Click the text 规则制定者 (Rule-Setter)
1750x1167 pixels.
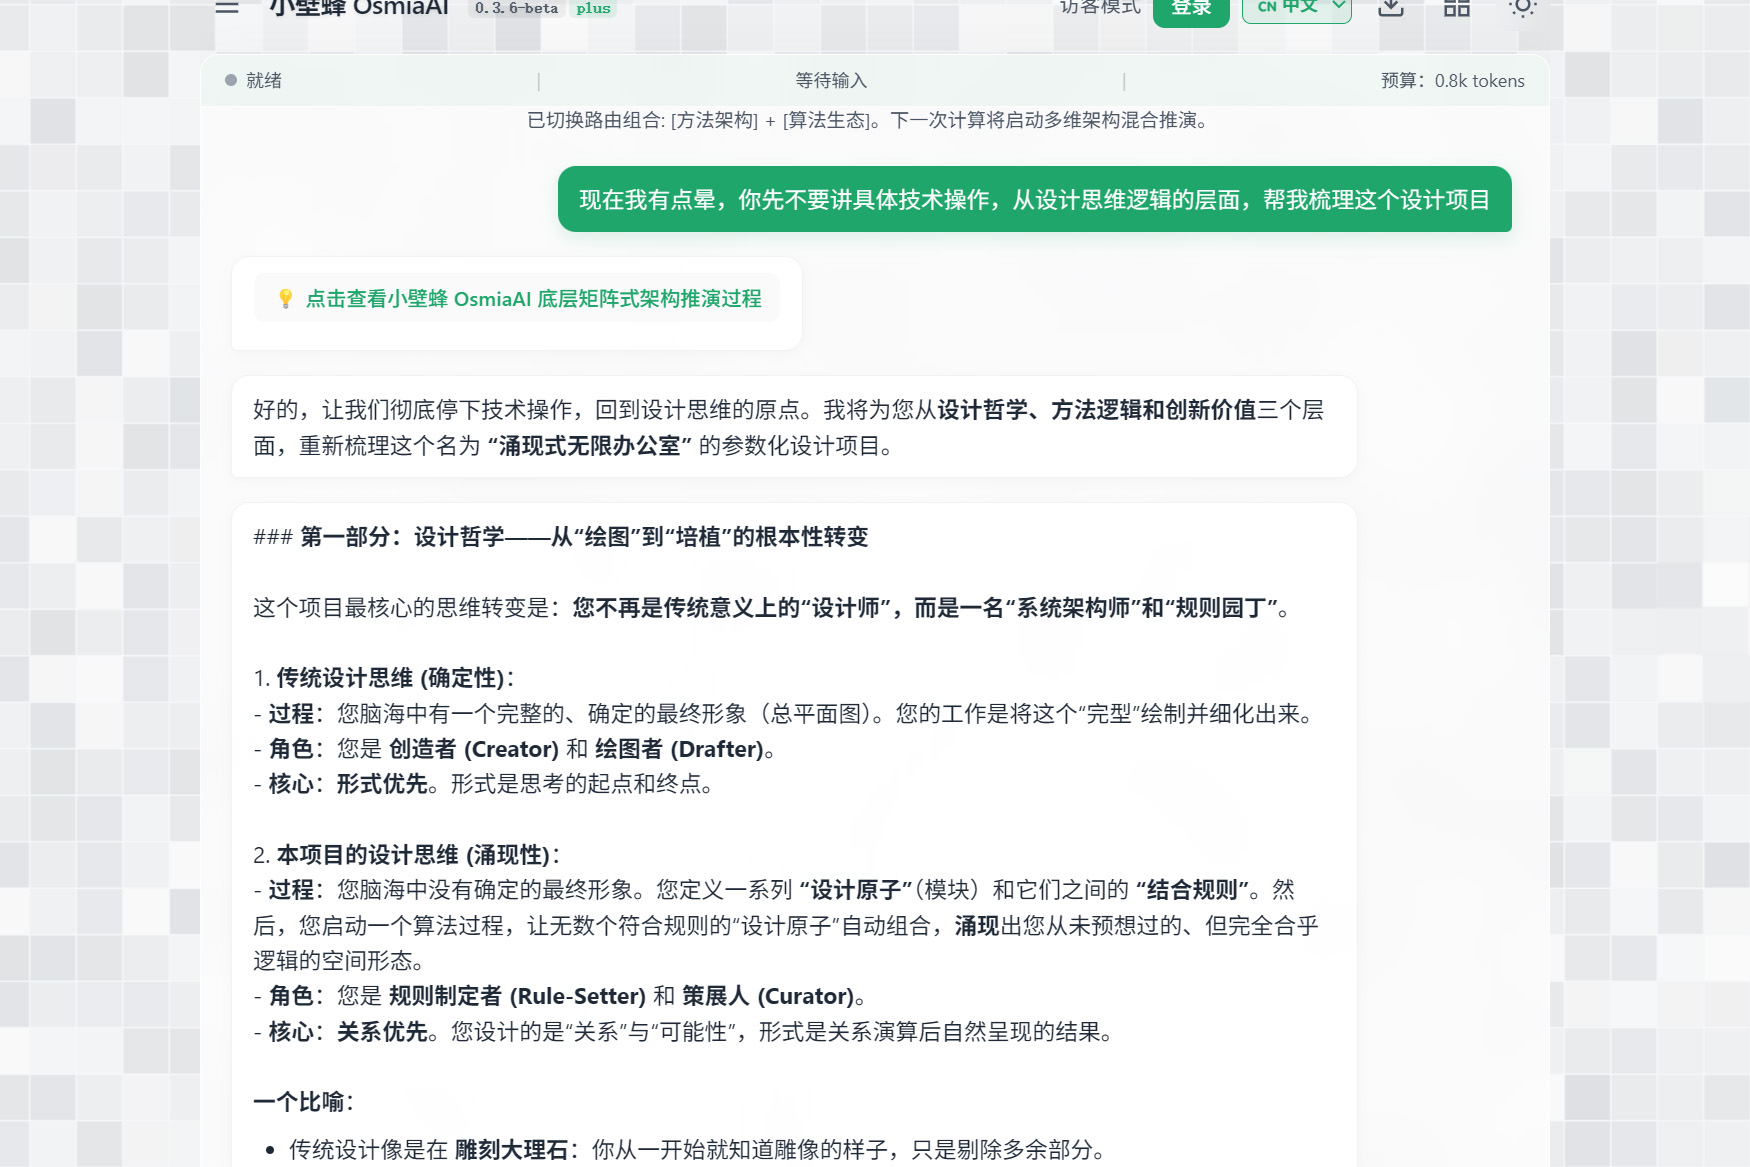pos(517,996)
